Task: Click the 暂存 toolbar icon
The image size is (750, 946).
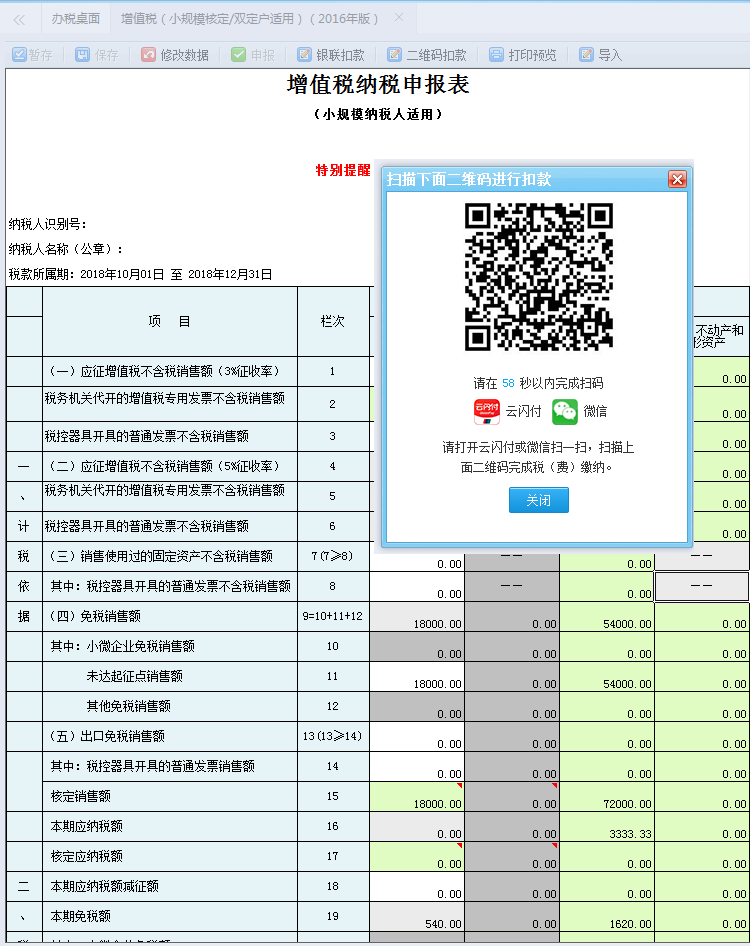Action: (19, 55)
